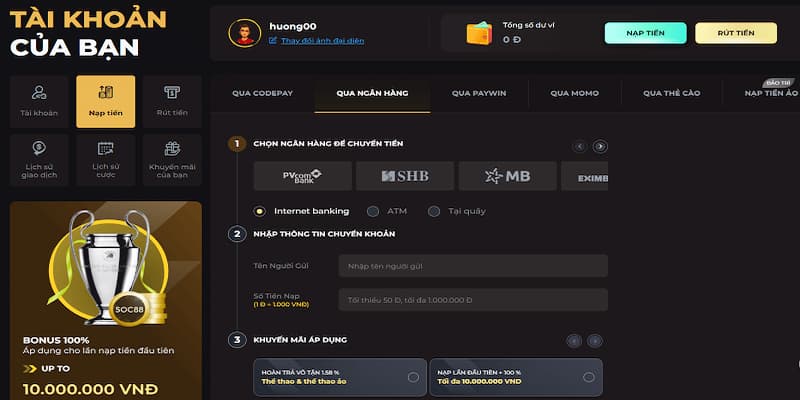The width and height of the screenshot is (800, 400).
Task: Select the Internet banking radio option
Action: point(260,211)
